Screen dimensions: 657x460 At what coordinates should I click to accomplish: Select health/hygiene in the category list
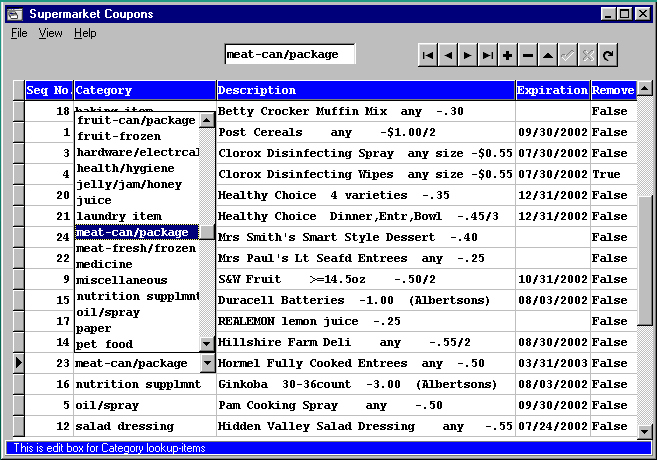pos(137,168)
